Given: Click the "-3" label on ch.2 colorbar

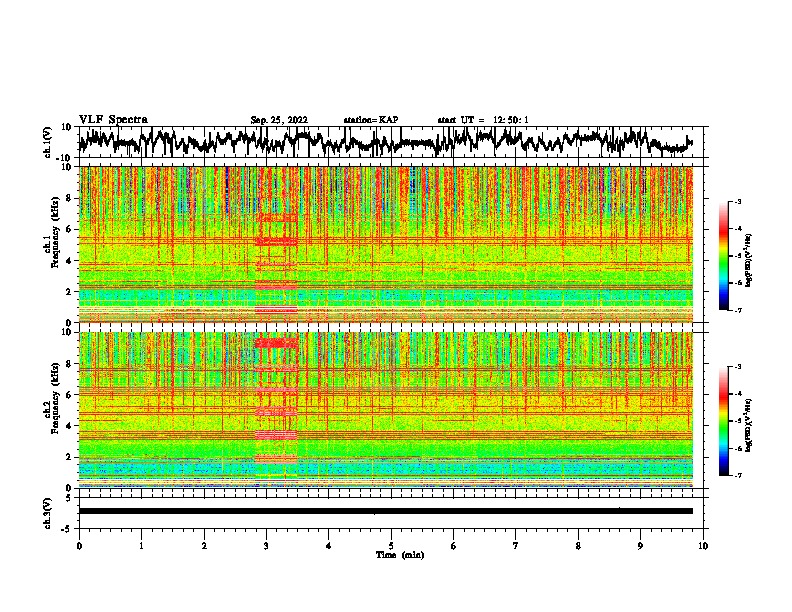Looking at the screenshot, I should [738, 367].
